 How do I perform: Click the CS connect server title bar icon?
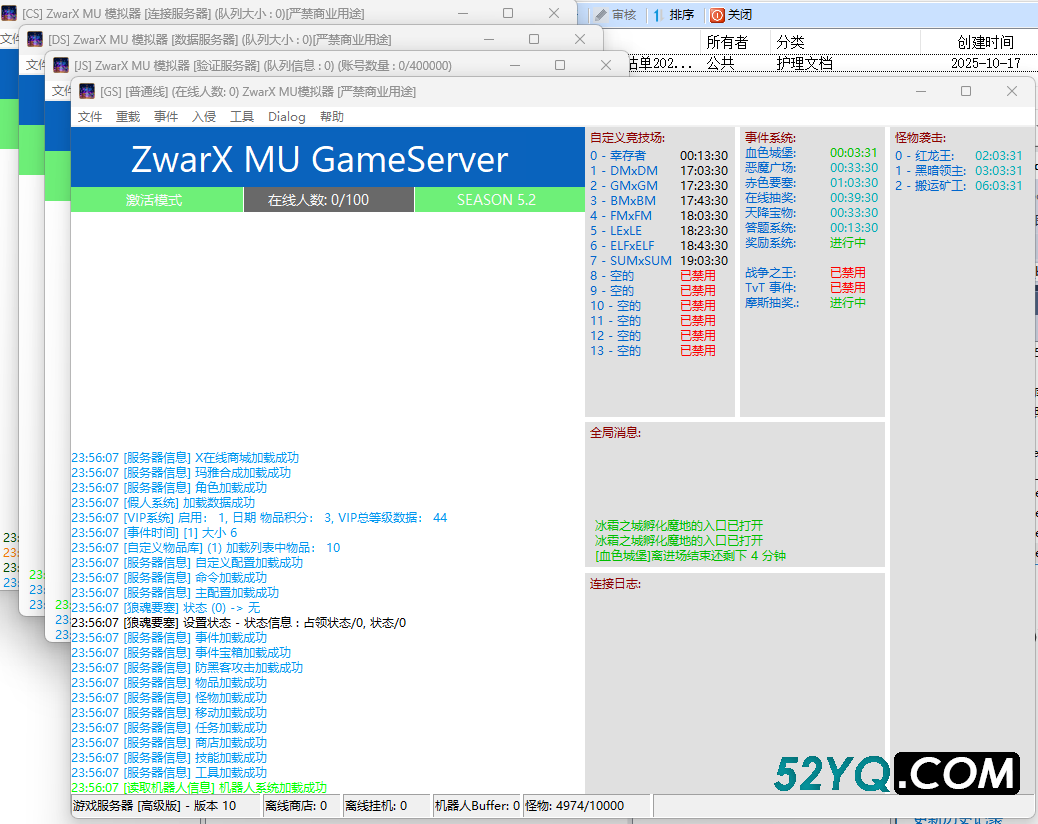pyautogui.click(x=9, y=13)
